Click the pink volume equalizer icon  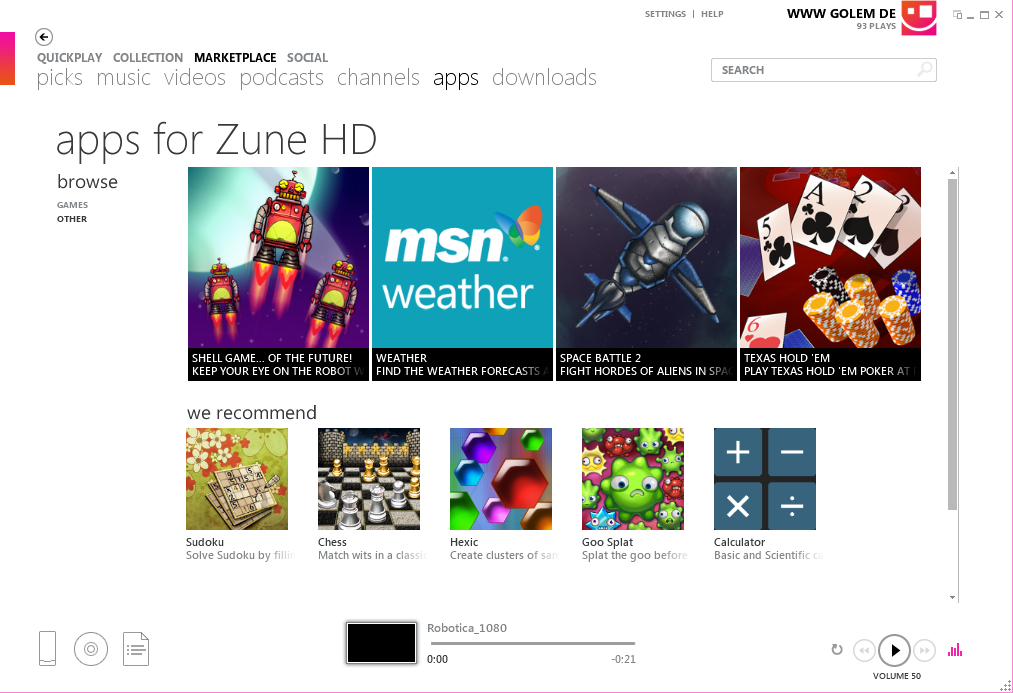(x=954, y=649)
